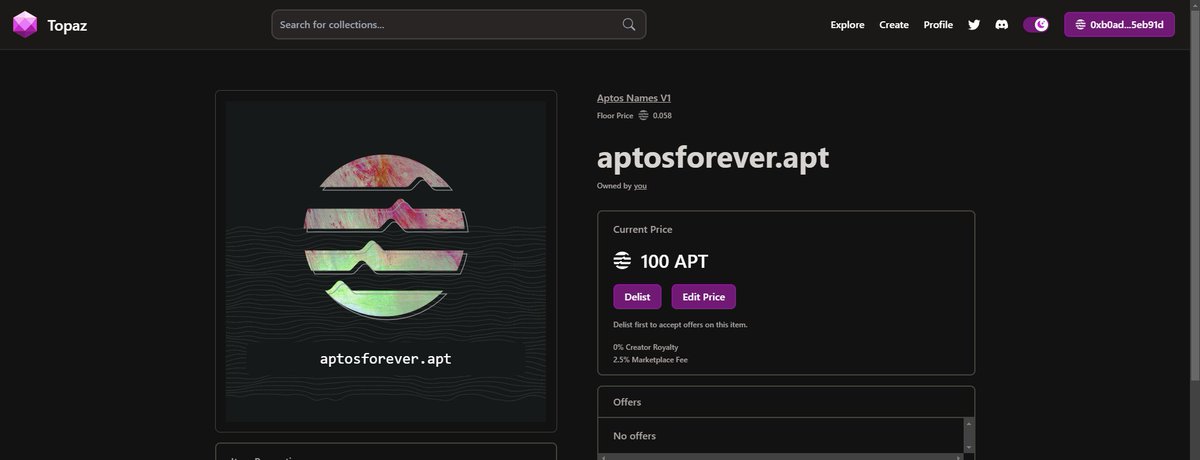The width and height of the screenshot is (1200, 460).
Task: Open the Explore menu item
Action: (847, 25)
